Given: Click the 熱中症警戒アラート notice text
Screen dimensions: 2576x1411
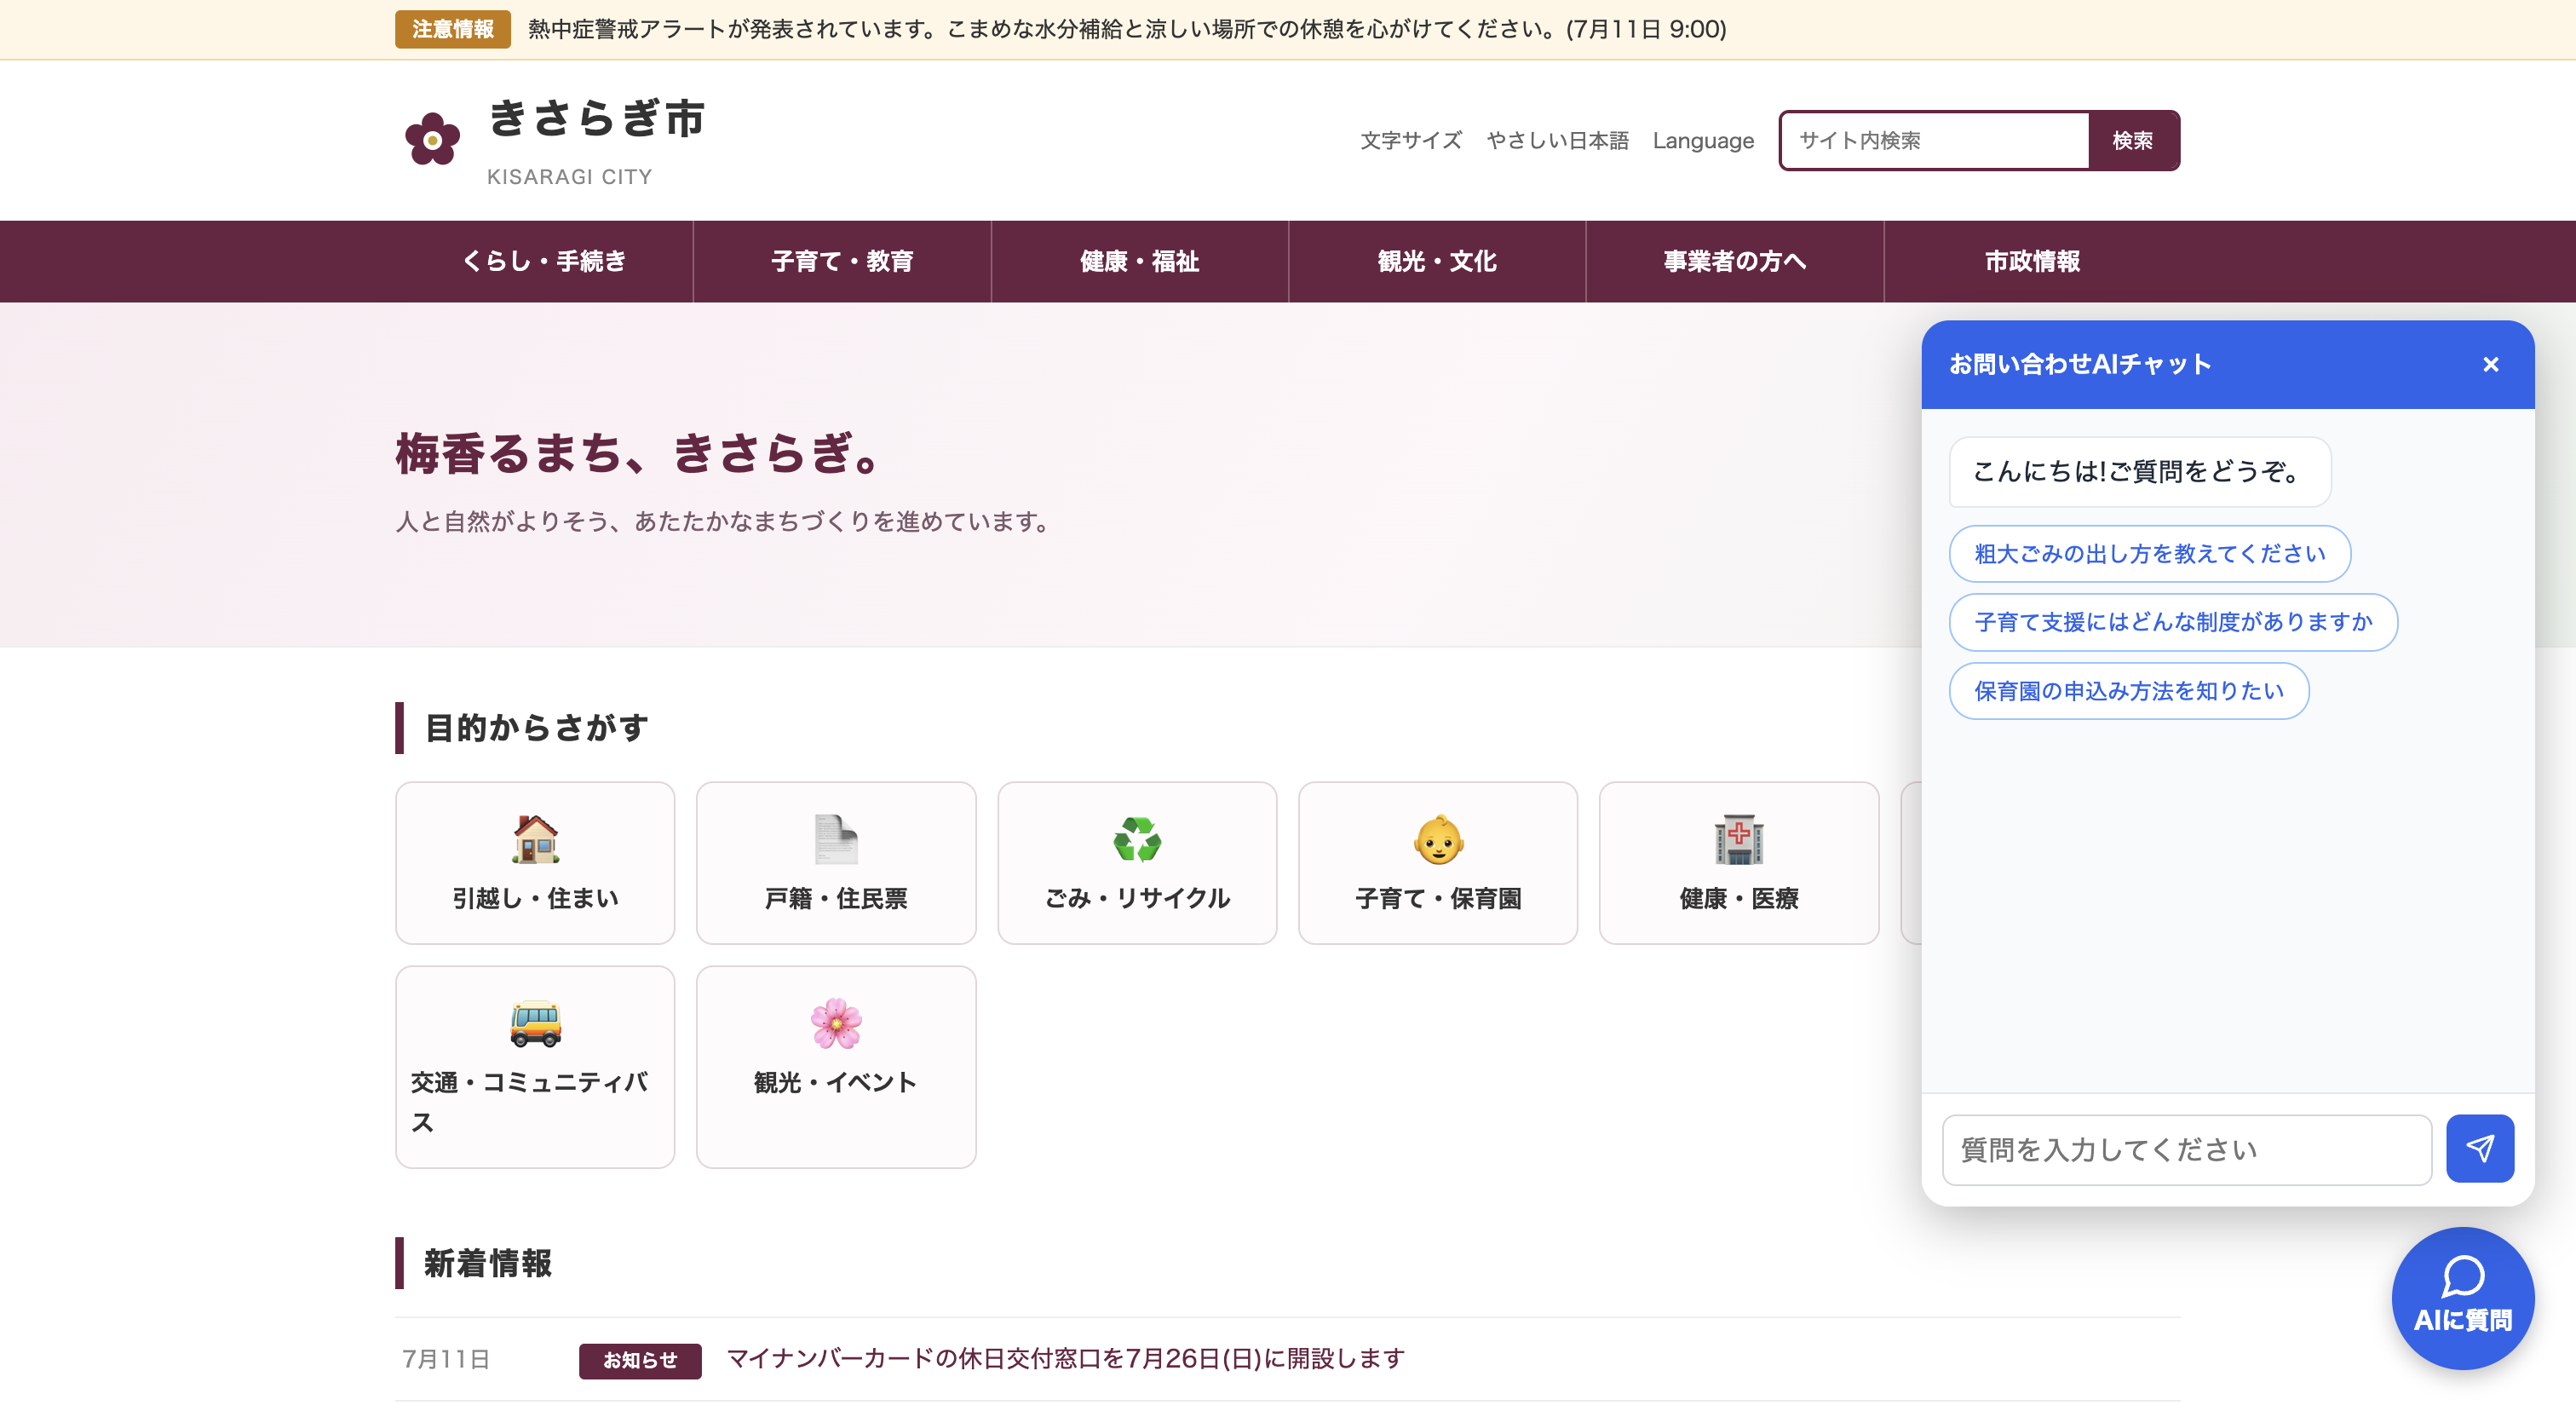Looking at the screenshot, I should tap(1127, 29).
